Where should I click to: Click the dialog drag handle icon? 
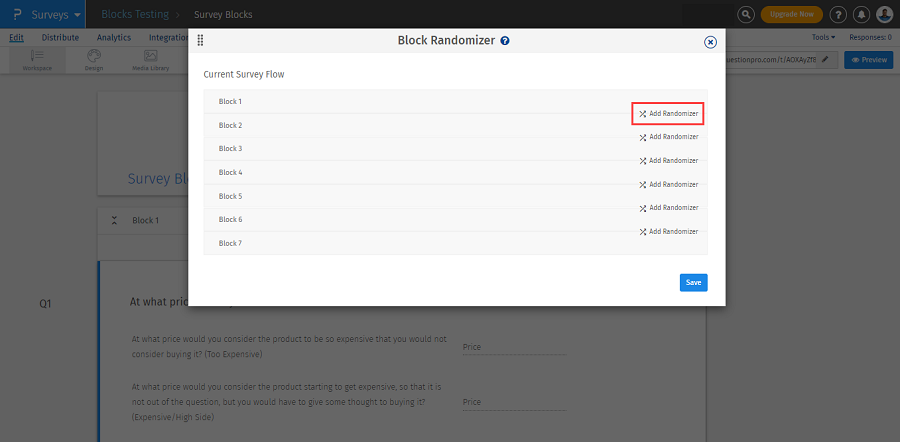(200, 41)
